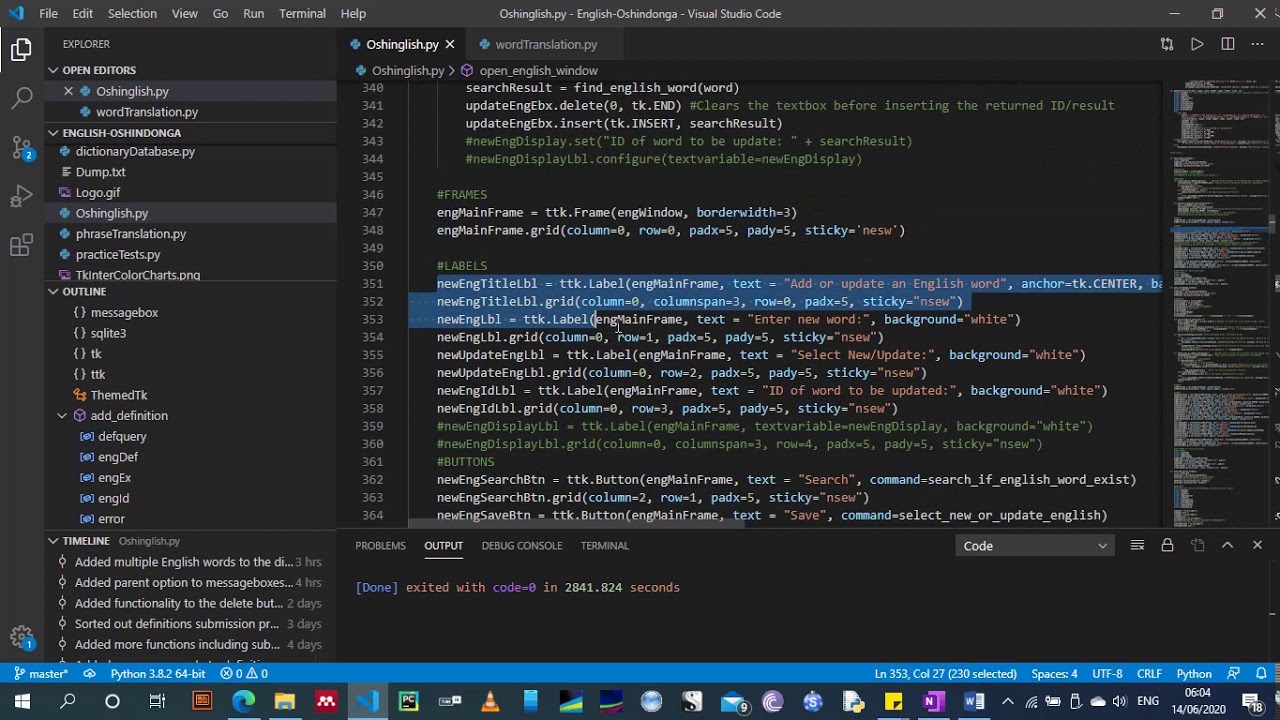The width and height of the screenshot is (1280, 720).
Task: Switch to the Problems panel tab
Action: tap(381, 545)
